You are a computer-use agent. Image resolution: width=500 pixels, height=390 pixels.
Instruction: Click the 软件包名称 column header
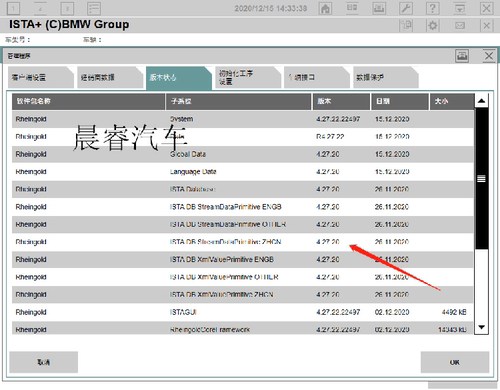tap(88, 101)
